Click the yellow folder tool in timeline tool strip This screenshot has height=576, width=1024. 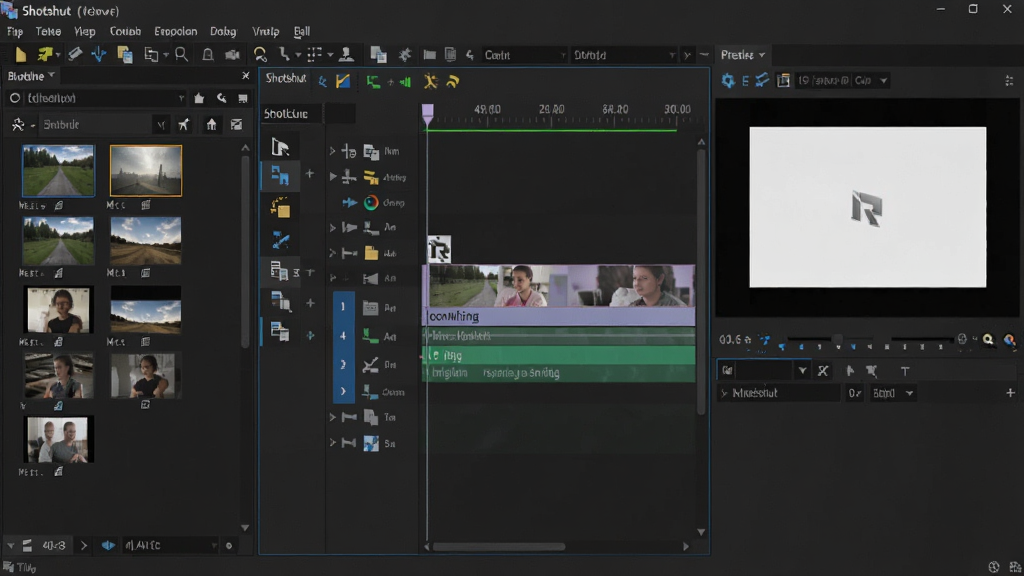coord(280,208)
